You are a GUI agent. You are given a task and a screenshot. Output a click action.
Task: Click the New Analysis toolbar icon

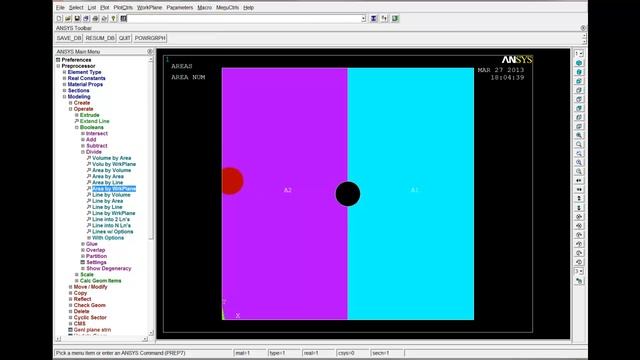(x=59, y=18)
